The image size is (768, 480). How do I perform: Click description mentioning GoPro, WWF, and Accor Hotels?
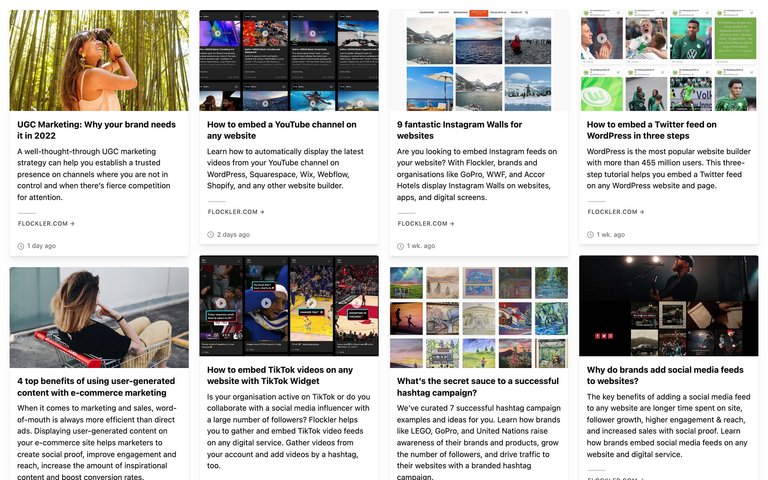(x=477, y=174)
